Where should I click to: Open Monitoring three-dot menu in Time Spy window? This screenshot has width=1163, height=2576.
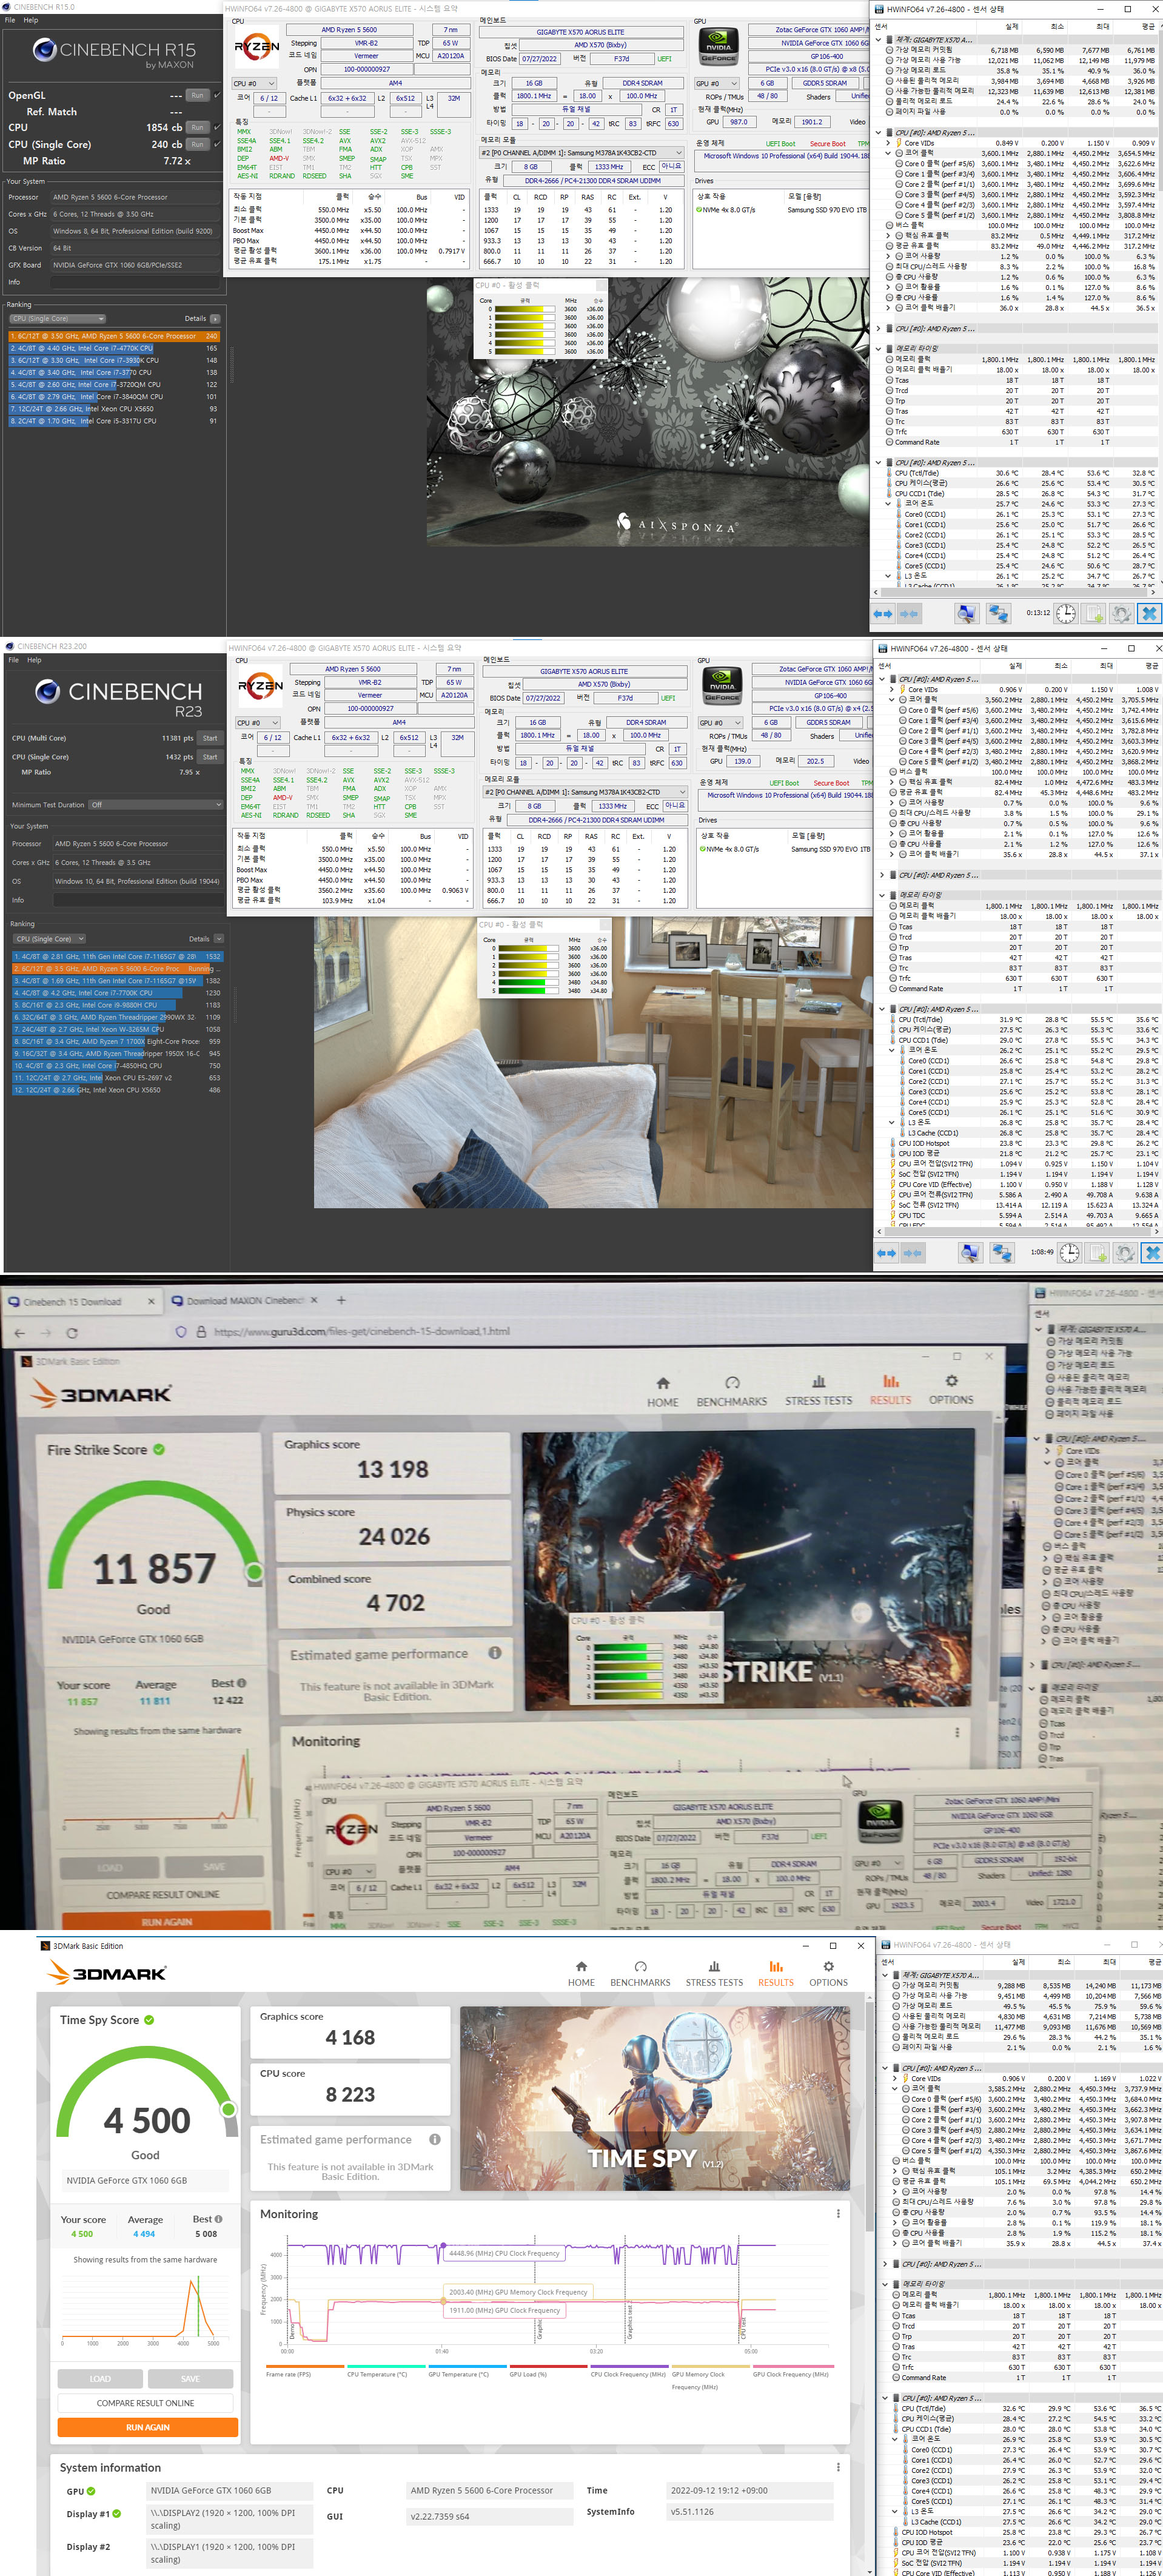(x=838, y=2214)
